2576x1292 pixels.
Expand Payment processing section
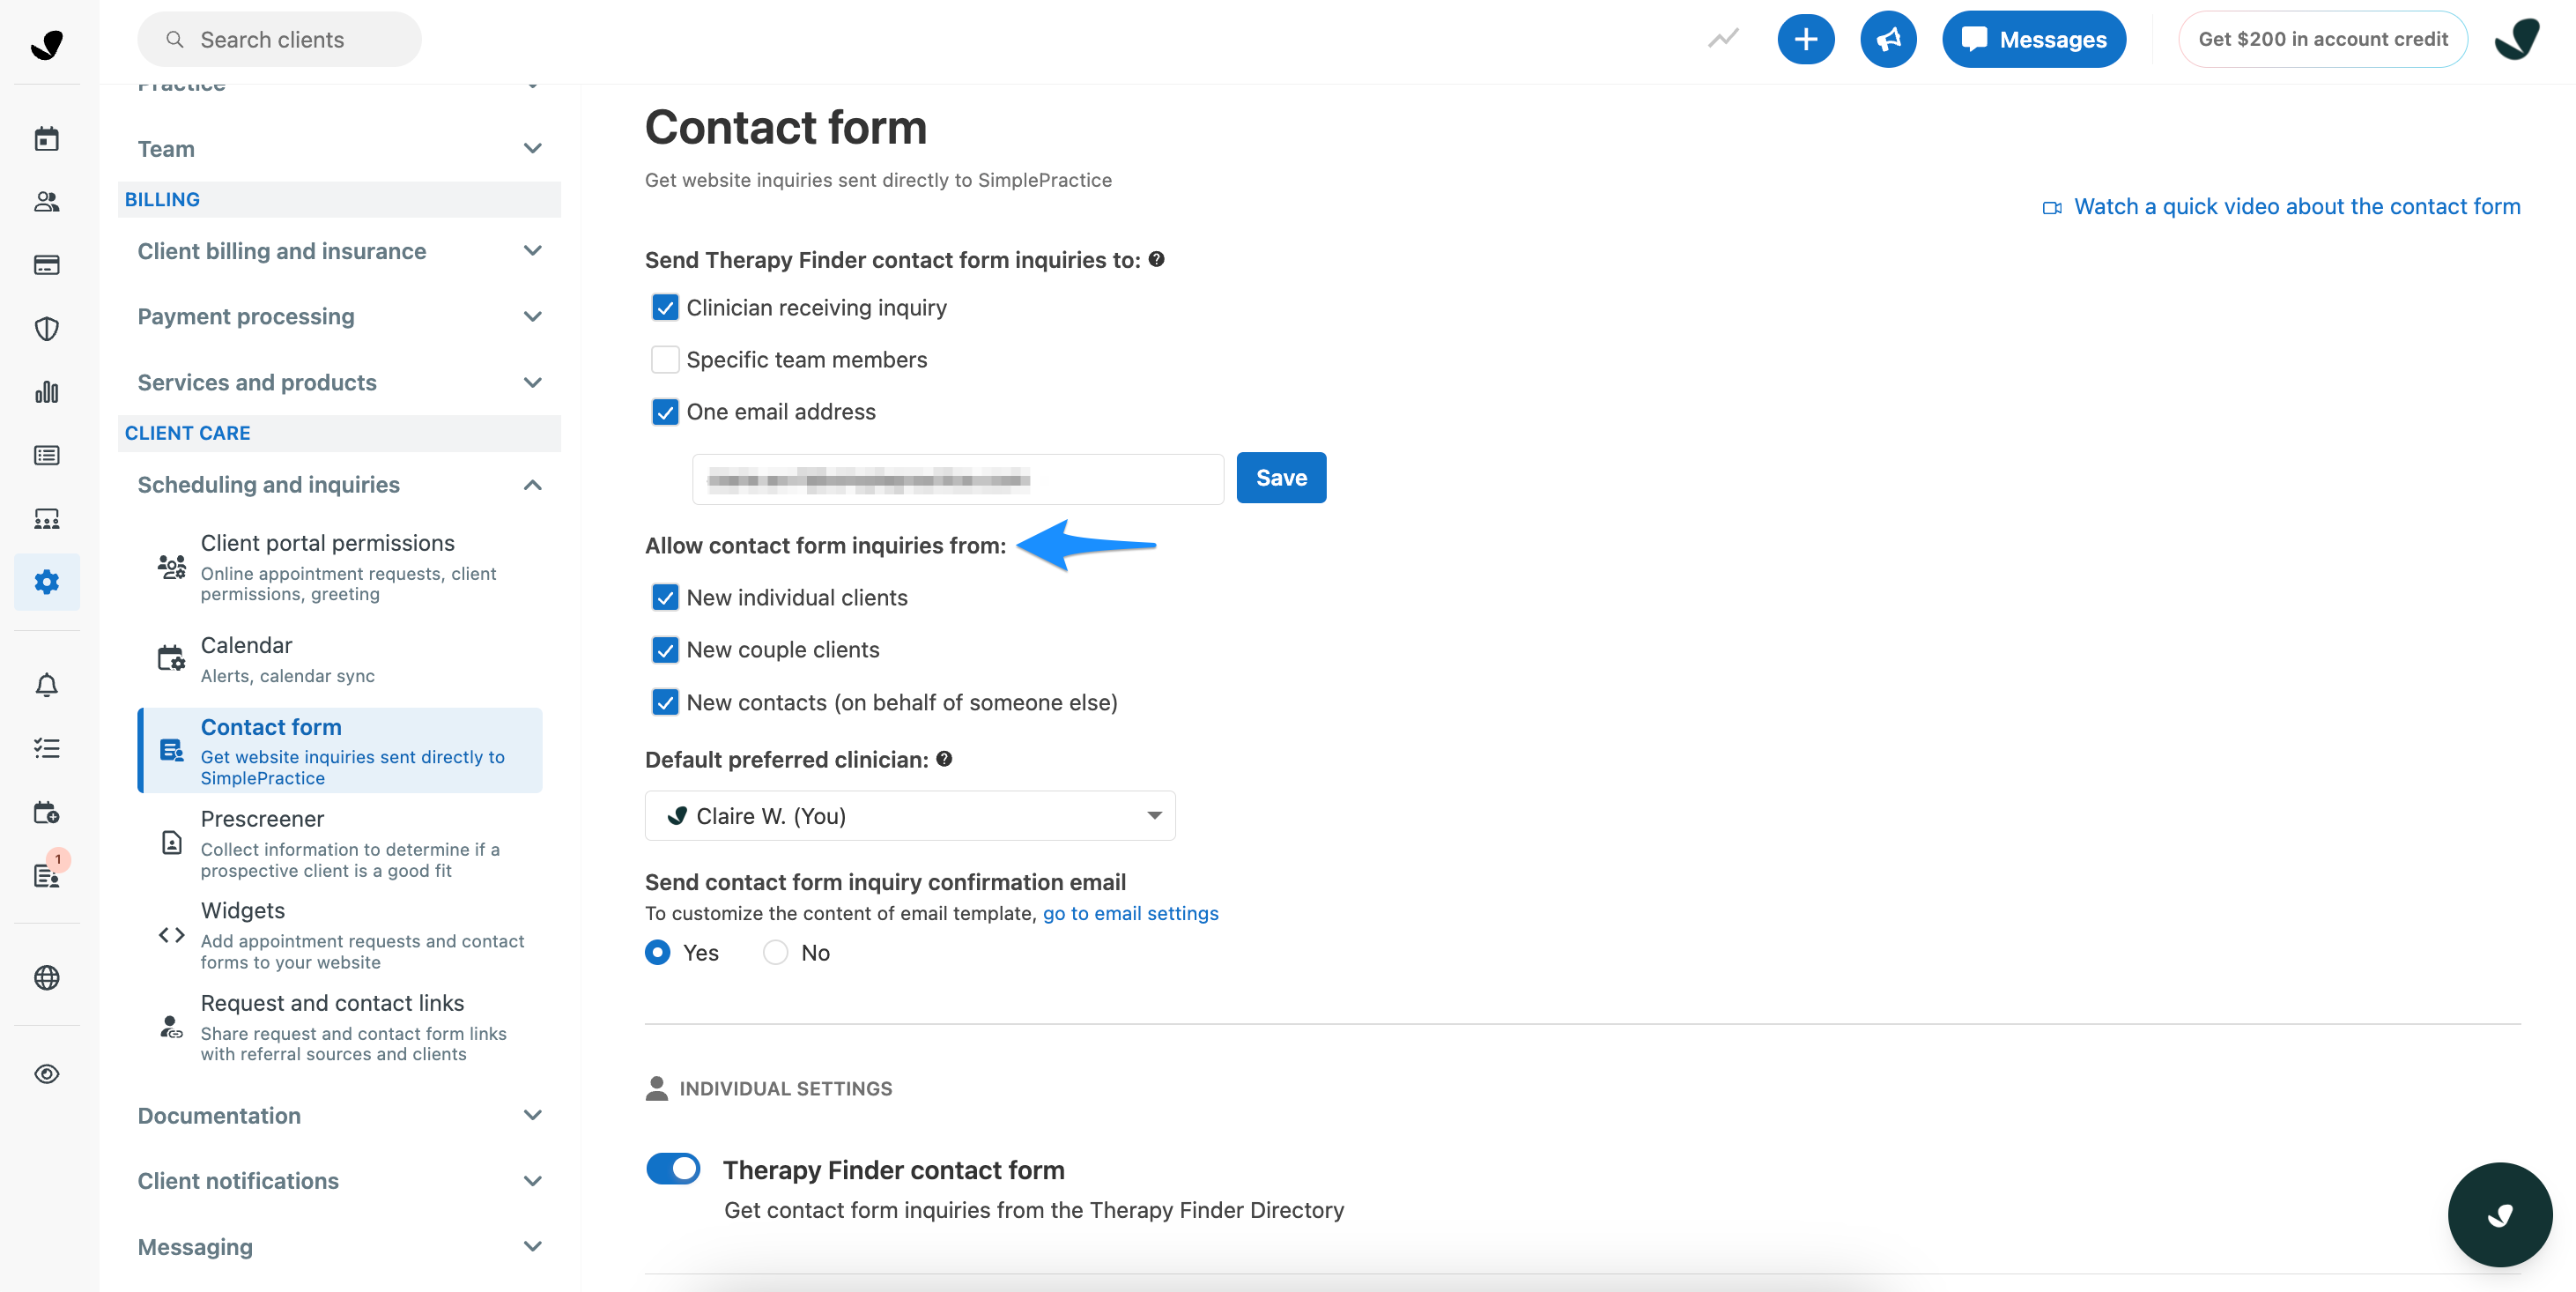click(340, 316)
